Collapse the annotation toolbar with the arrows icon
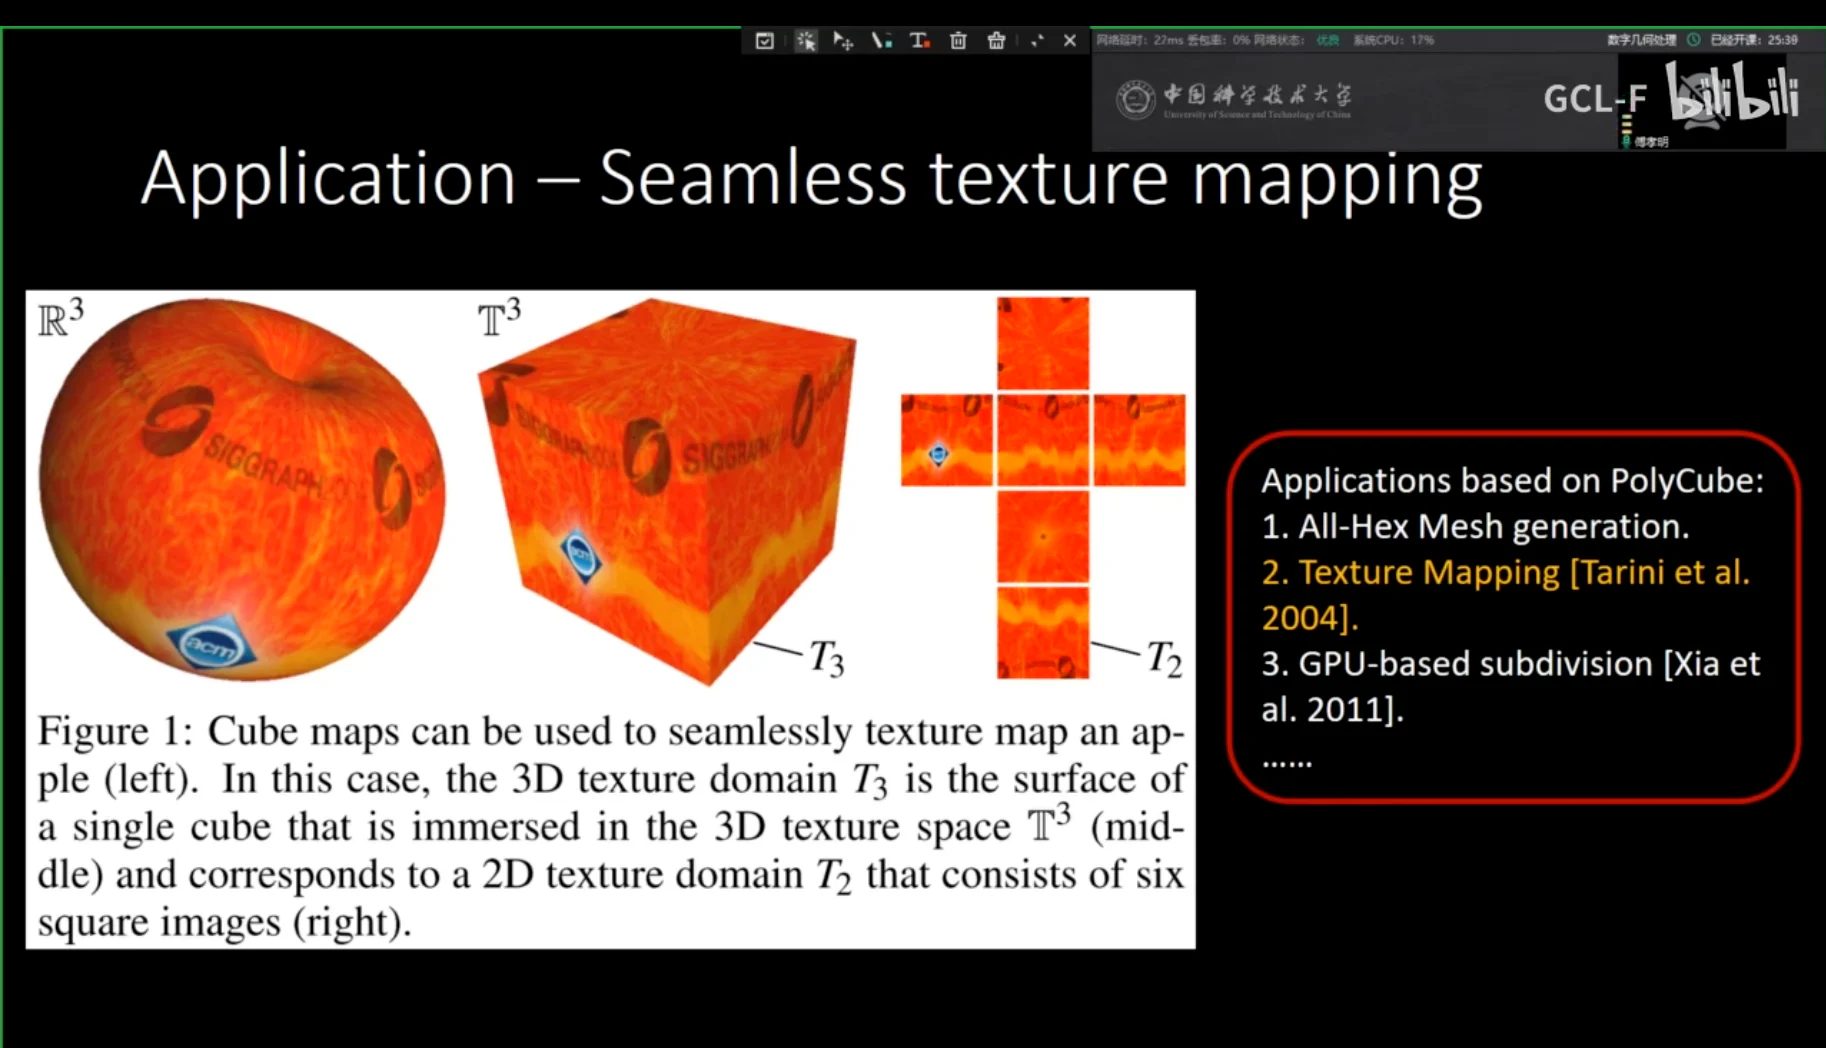 pyautogui.click(x=1037, y=41)
